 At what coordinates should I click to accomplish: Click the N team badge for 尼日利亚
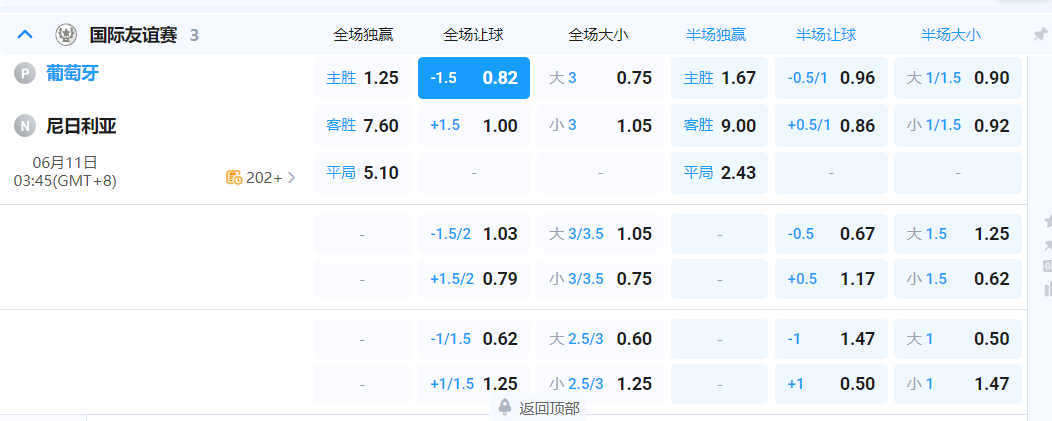(x=24, y=126)
